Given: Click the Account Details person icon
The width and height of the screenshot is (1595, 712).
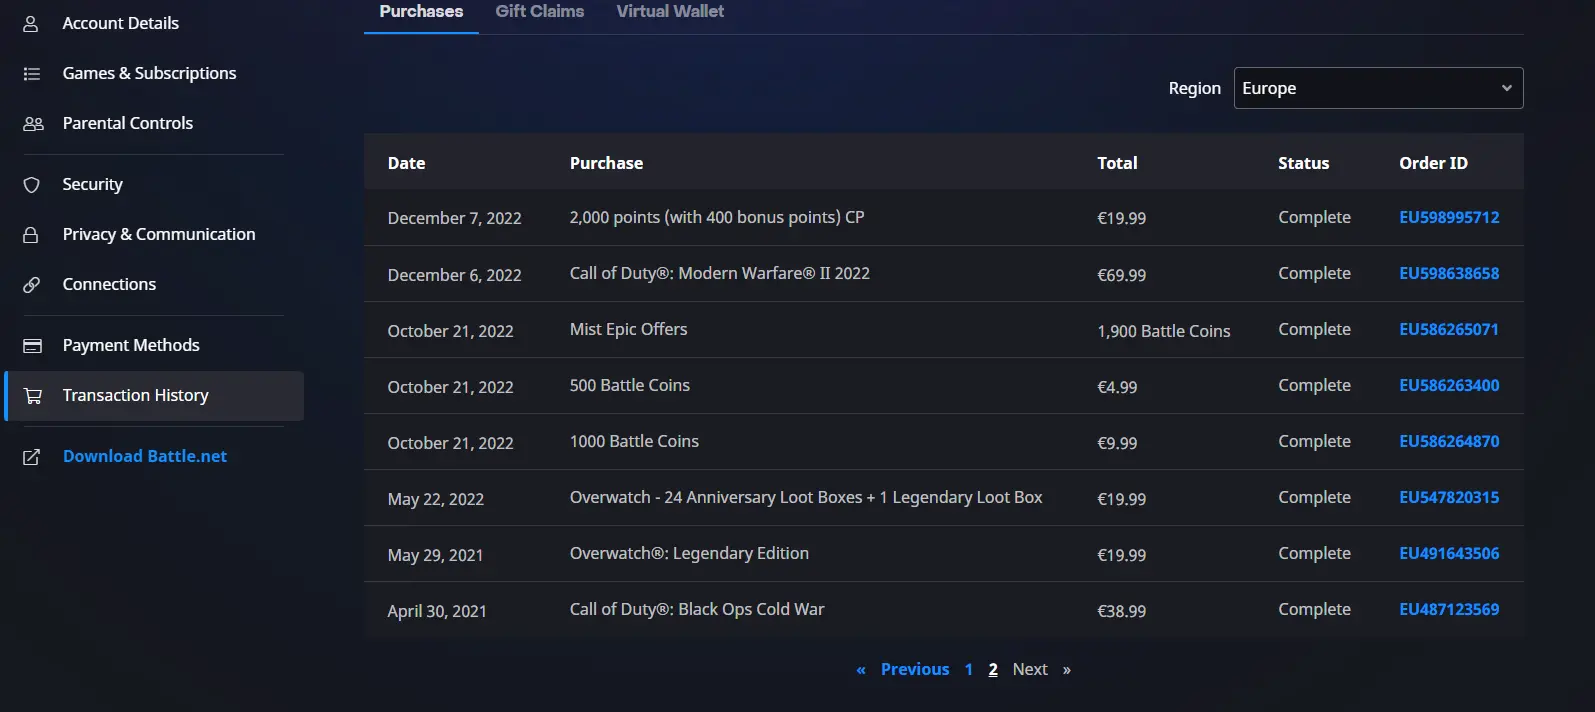Looking at the screenshot, I should [x=31, y=23].
